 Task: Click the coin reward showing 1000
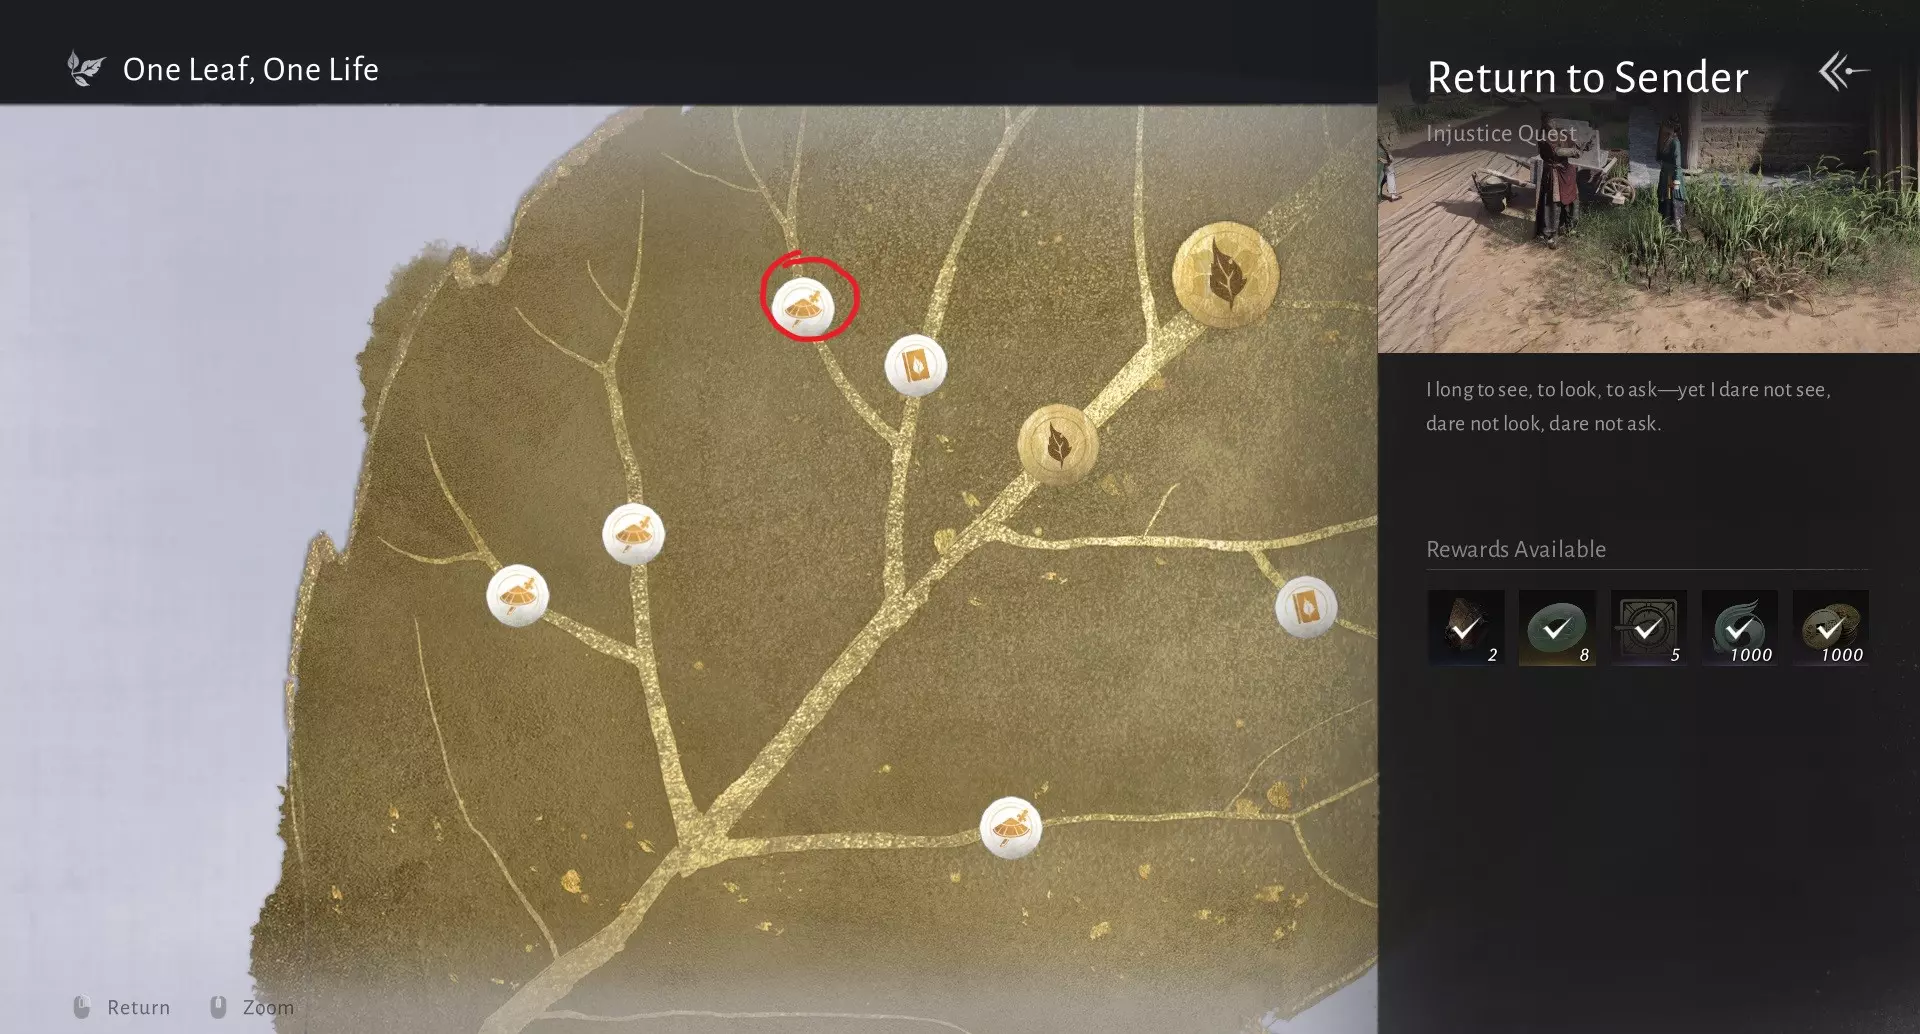pyautogui.click(x=1830, y=628)
